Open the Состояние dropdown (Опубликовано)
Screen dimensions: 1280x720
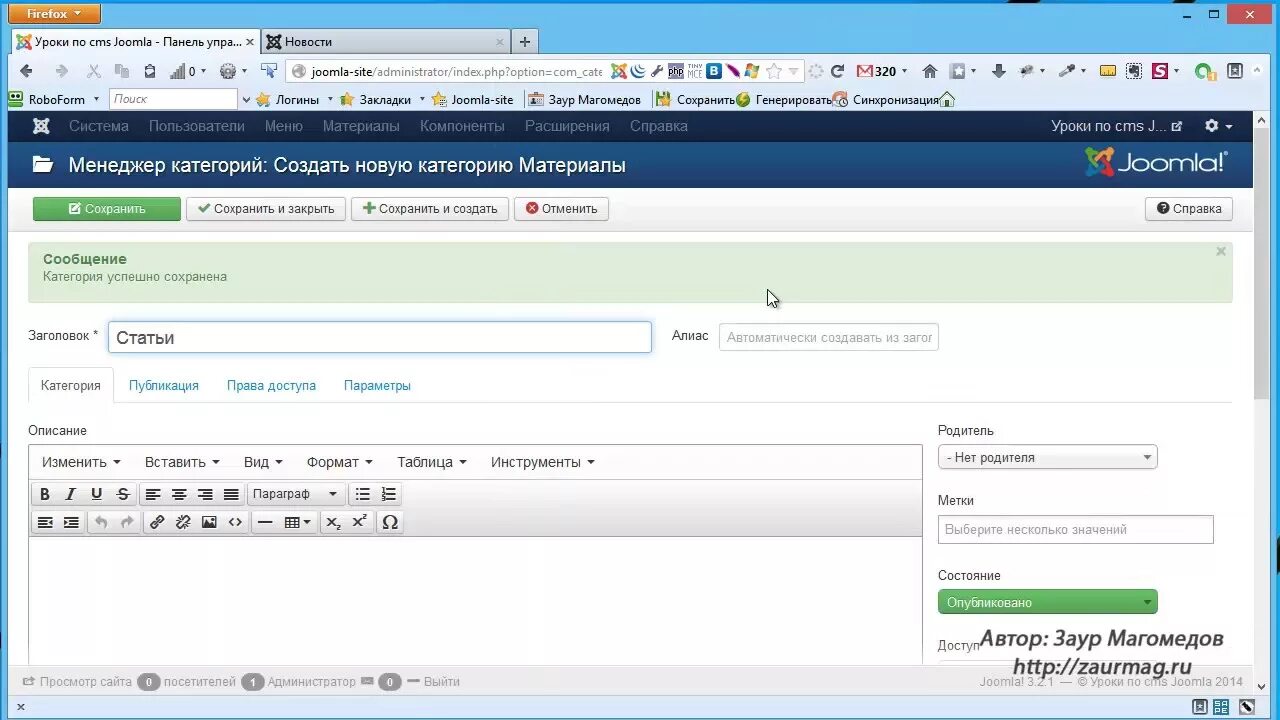tap(1047, 602)
